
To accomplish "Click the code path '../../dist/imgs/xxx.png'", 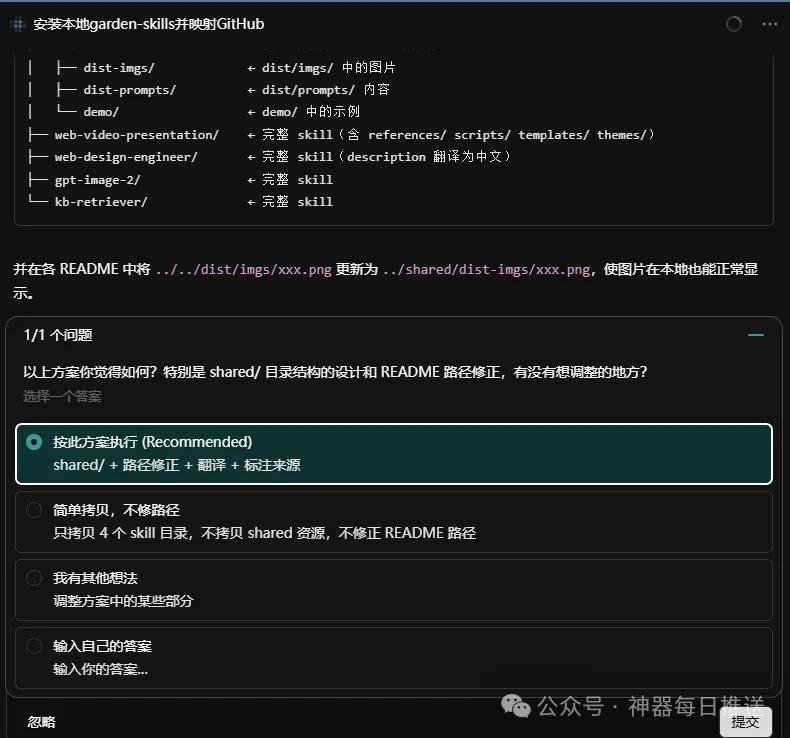I will click(243, 270).
